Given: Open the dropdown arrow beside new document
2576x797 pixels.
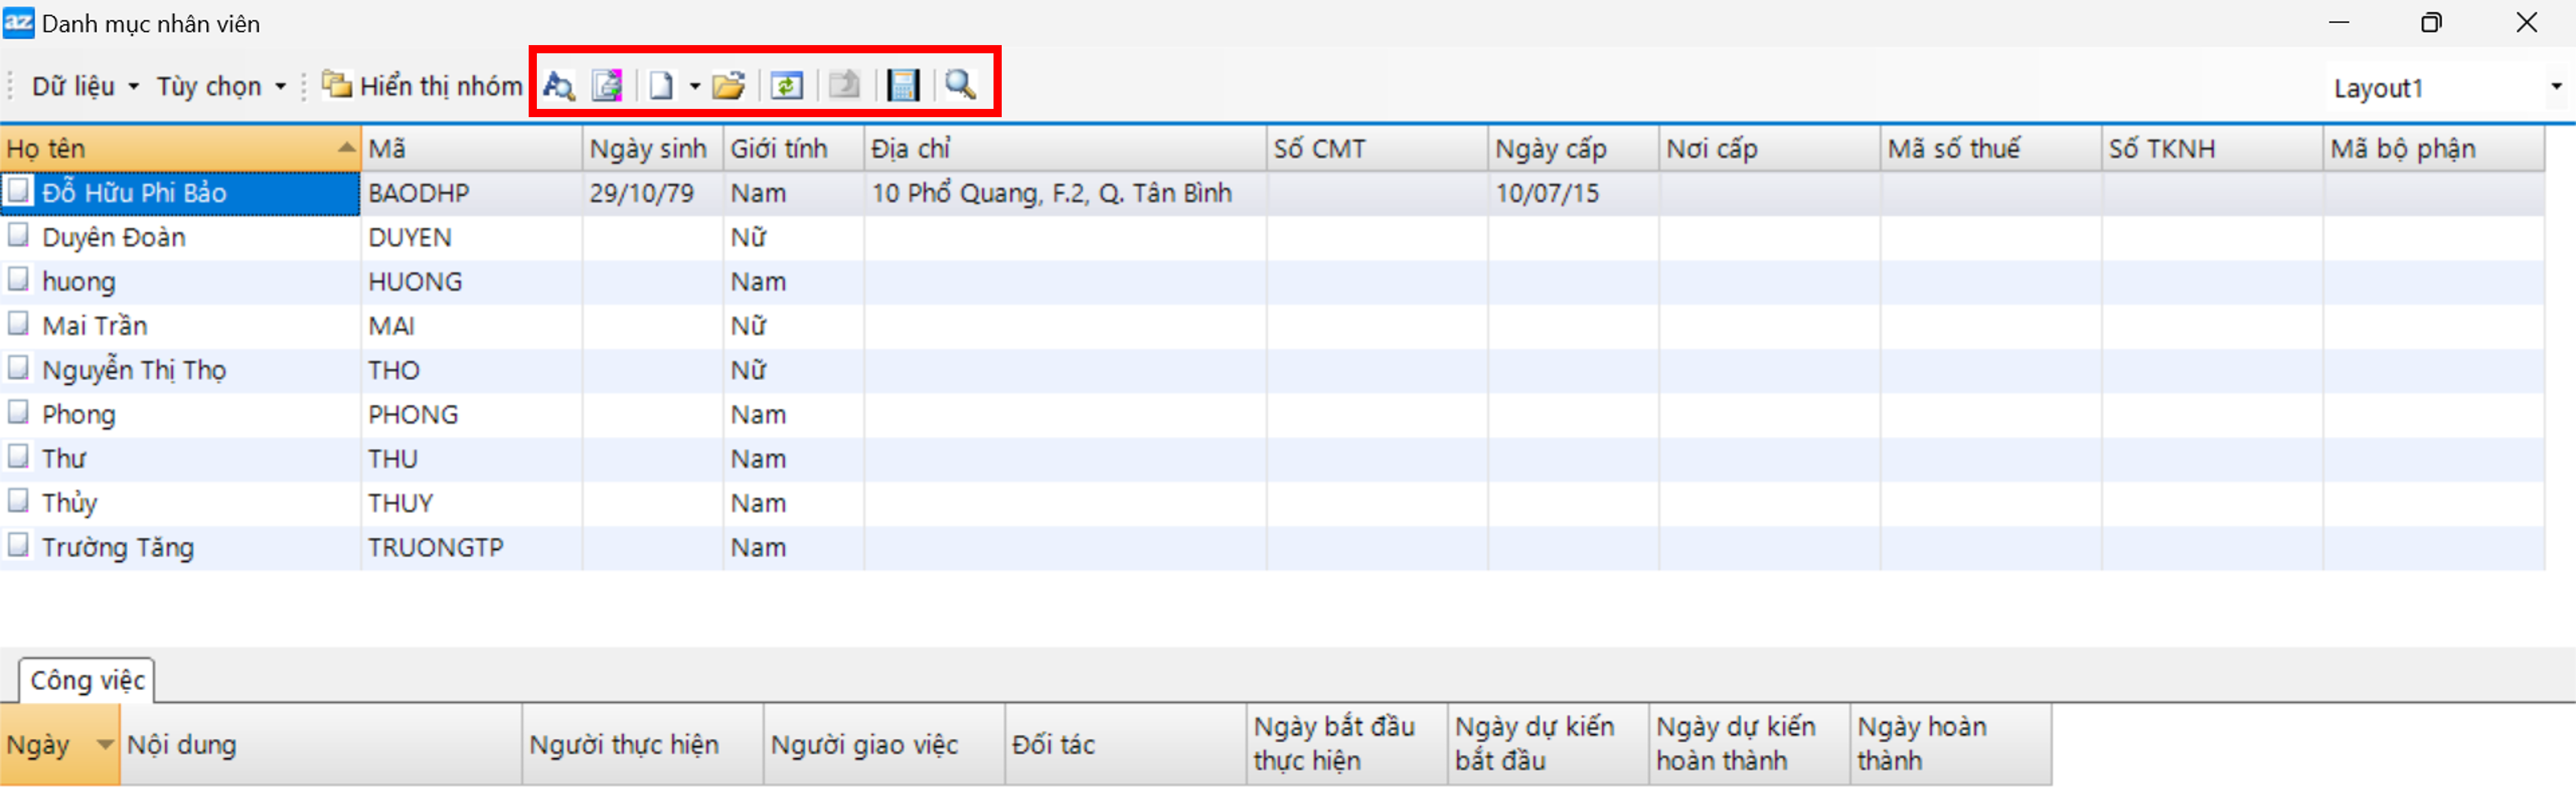Looking at the screenshot, I should pos(694,87).
